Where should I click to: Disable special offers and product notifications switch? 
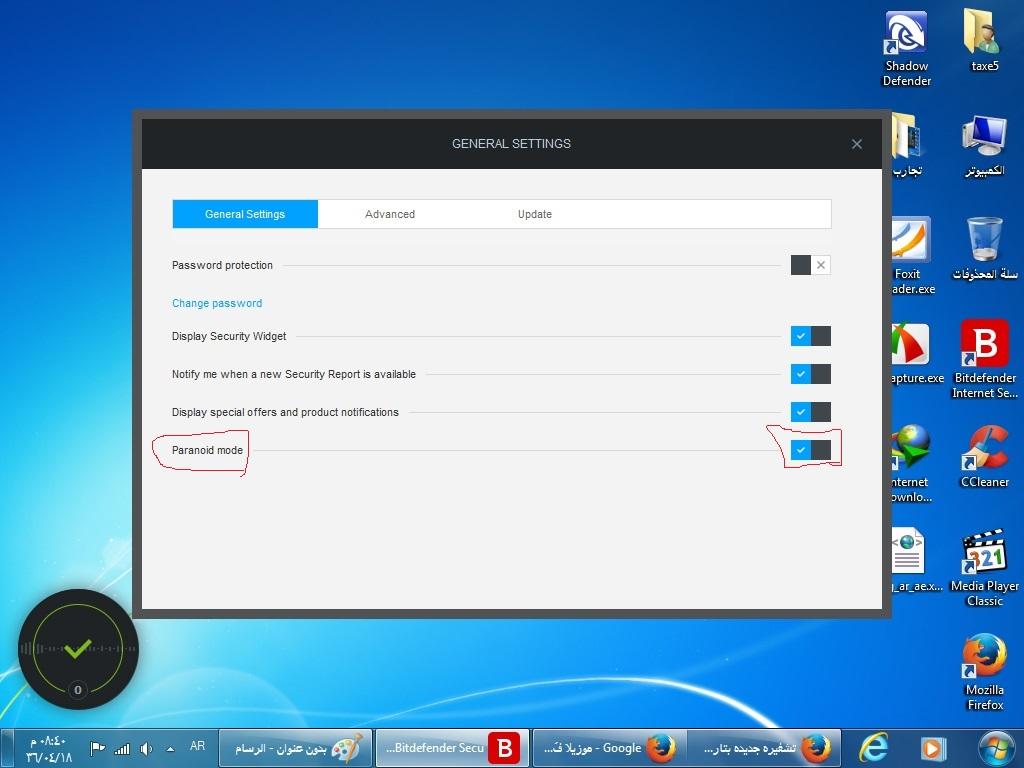tap(810, 412)
